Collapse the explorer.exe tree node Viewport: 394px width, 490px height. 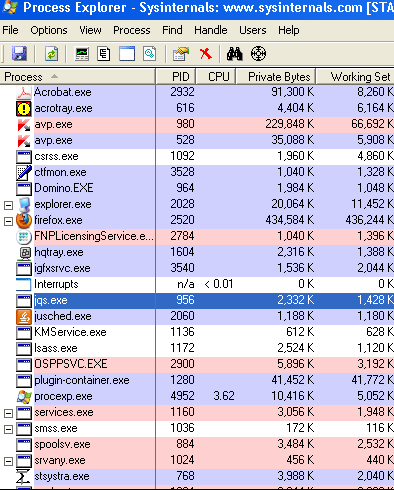(x=8, y=205)
